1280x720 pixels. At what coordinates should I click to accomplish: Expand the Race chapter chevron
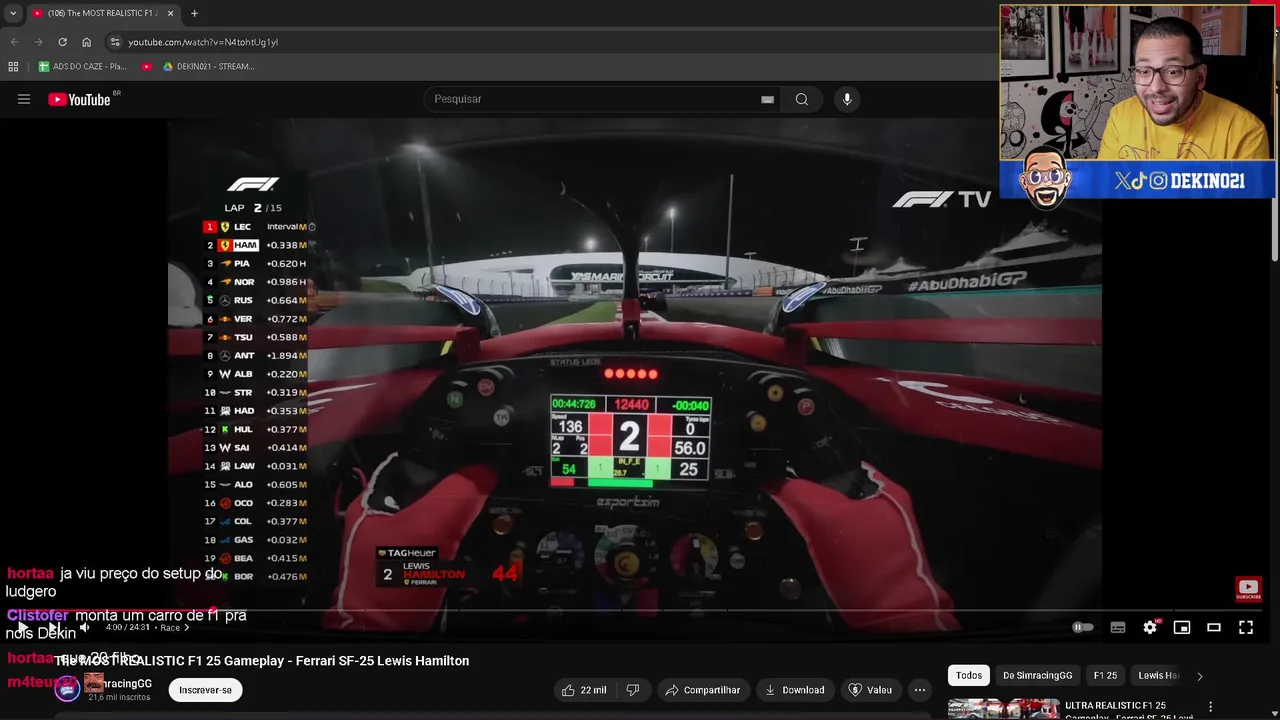coord(186,628)
